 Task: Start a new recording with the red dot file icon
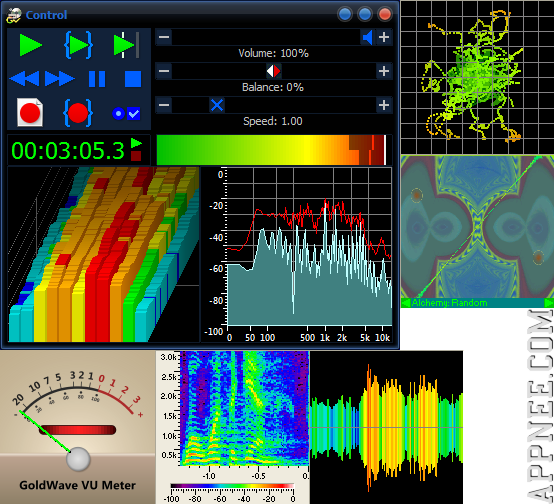click(x=30, y=113)
